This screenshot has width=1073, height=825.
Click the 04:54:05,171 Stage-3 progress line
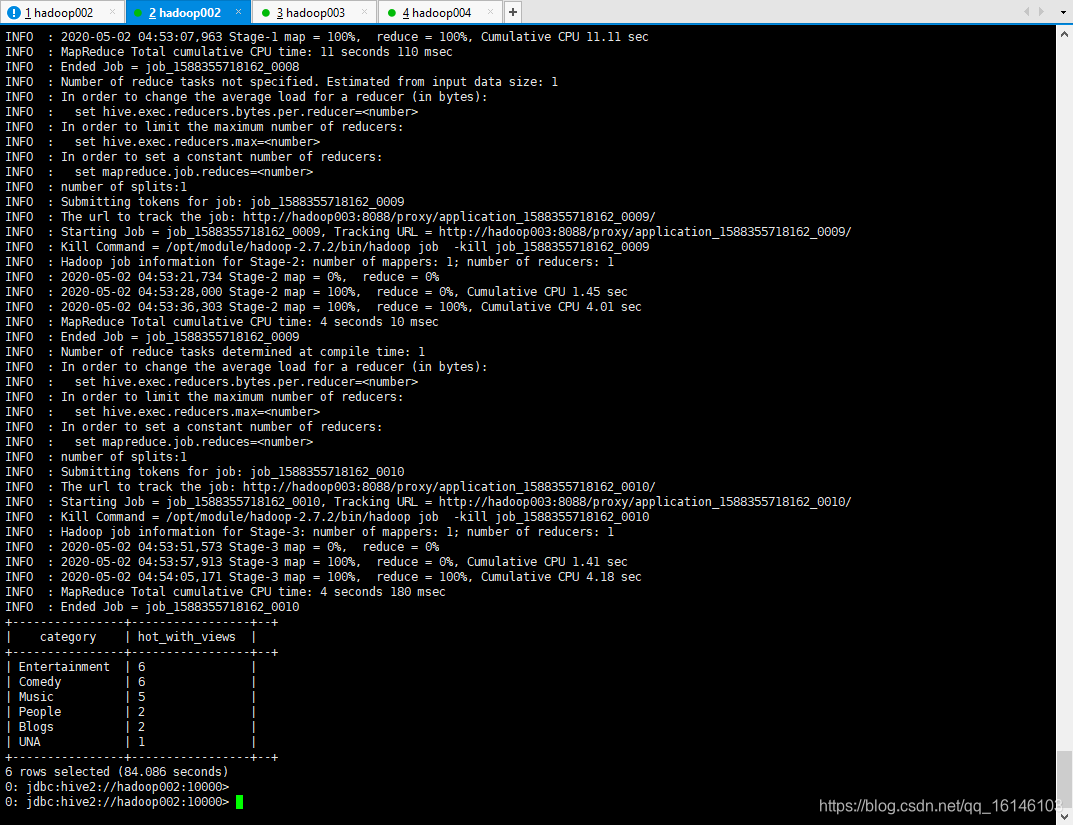[x=323, y=577]
